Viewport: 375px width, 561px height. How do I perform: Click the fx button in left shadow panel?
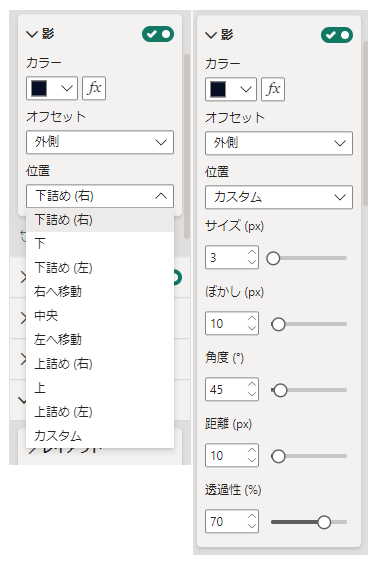94,88
